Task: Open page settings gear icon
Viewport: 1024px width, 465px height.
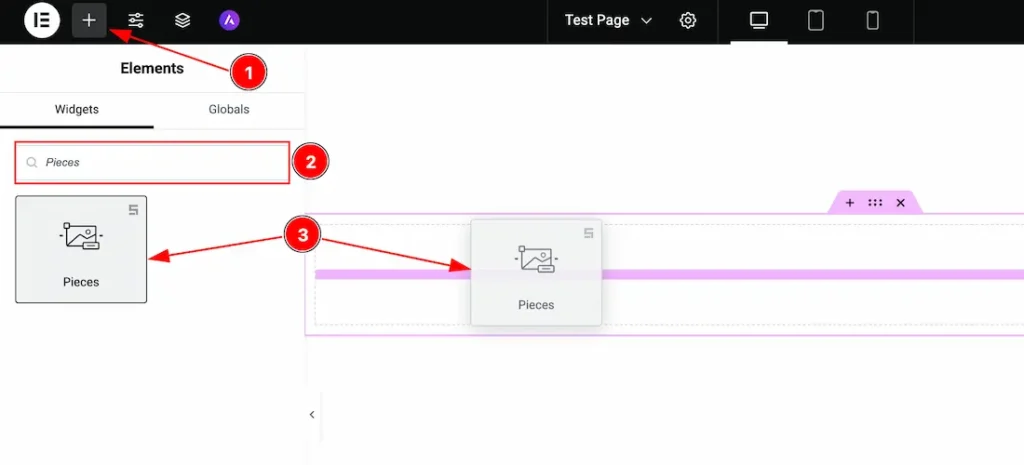Action: point(688,20)
